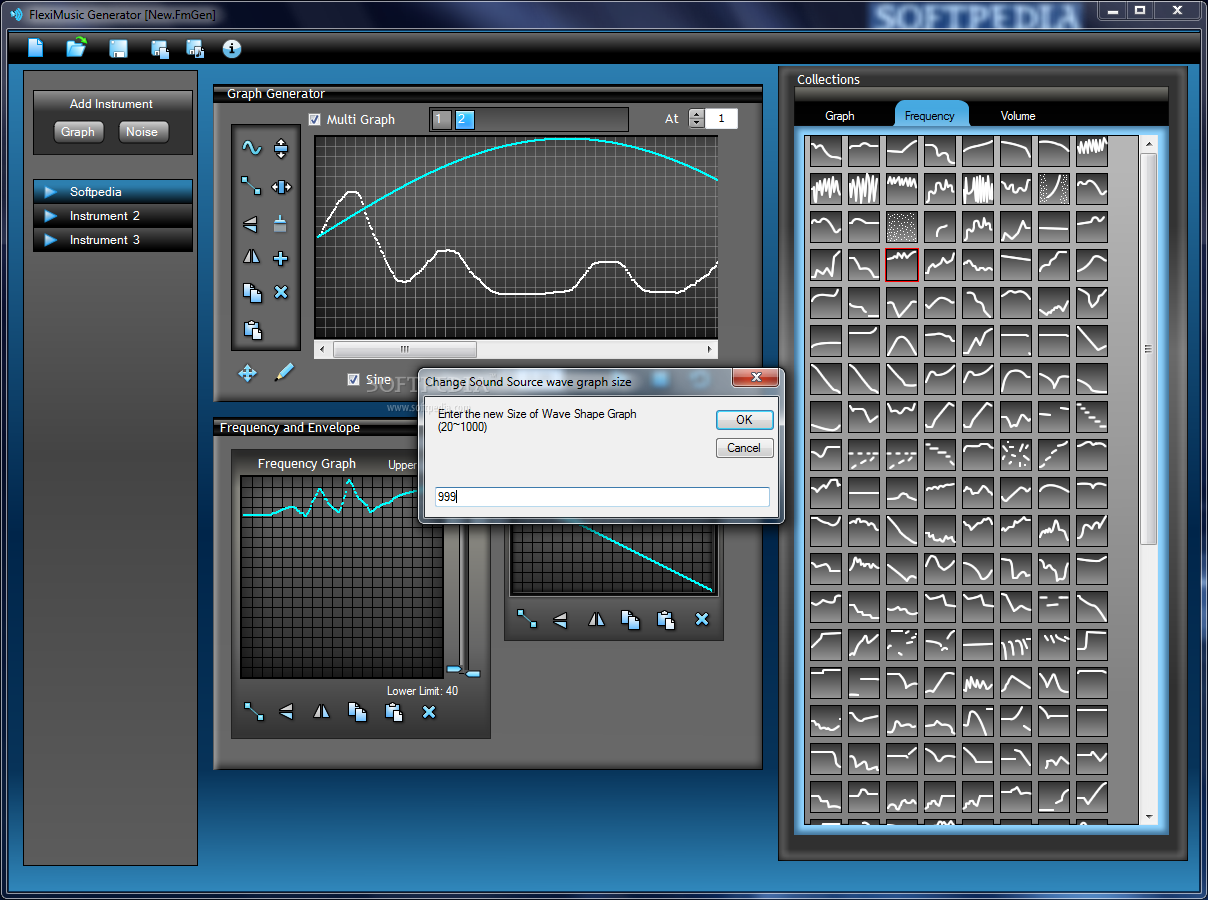Click the line tool under Frequency Graph

(254, 711)
